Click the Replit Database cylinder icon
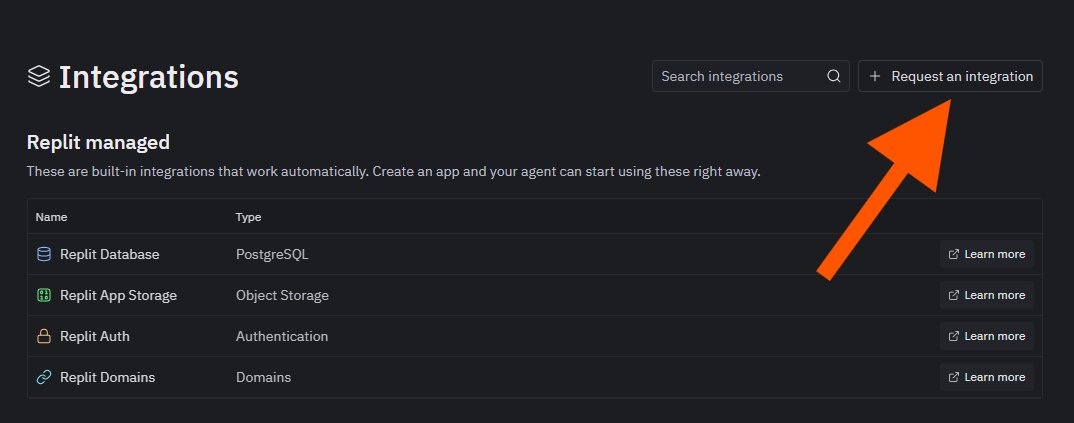The image size is (1074, 423). point(44,254)
